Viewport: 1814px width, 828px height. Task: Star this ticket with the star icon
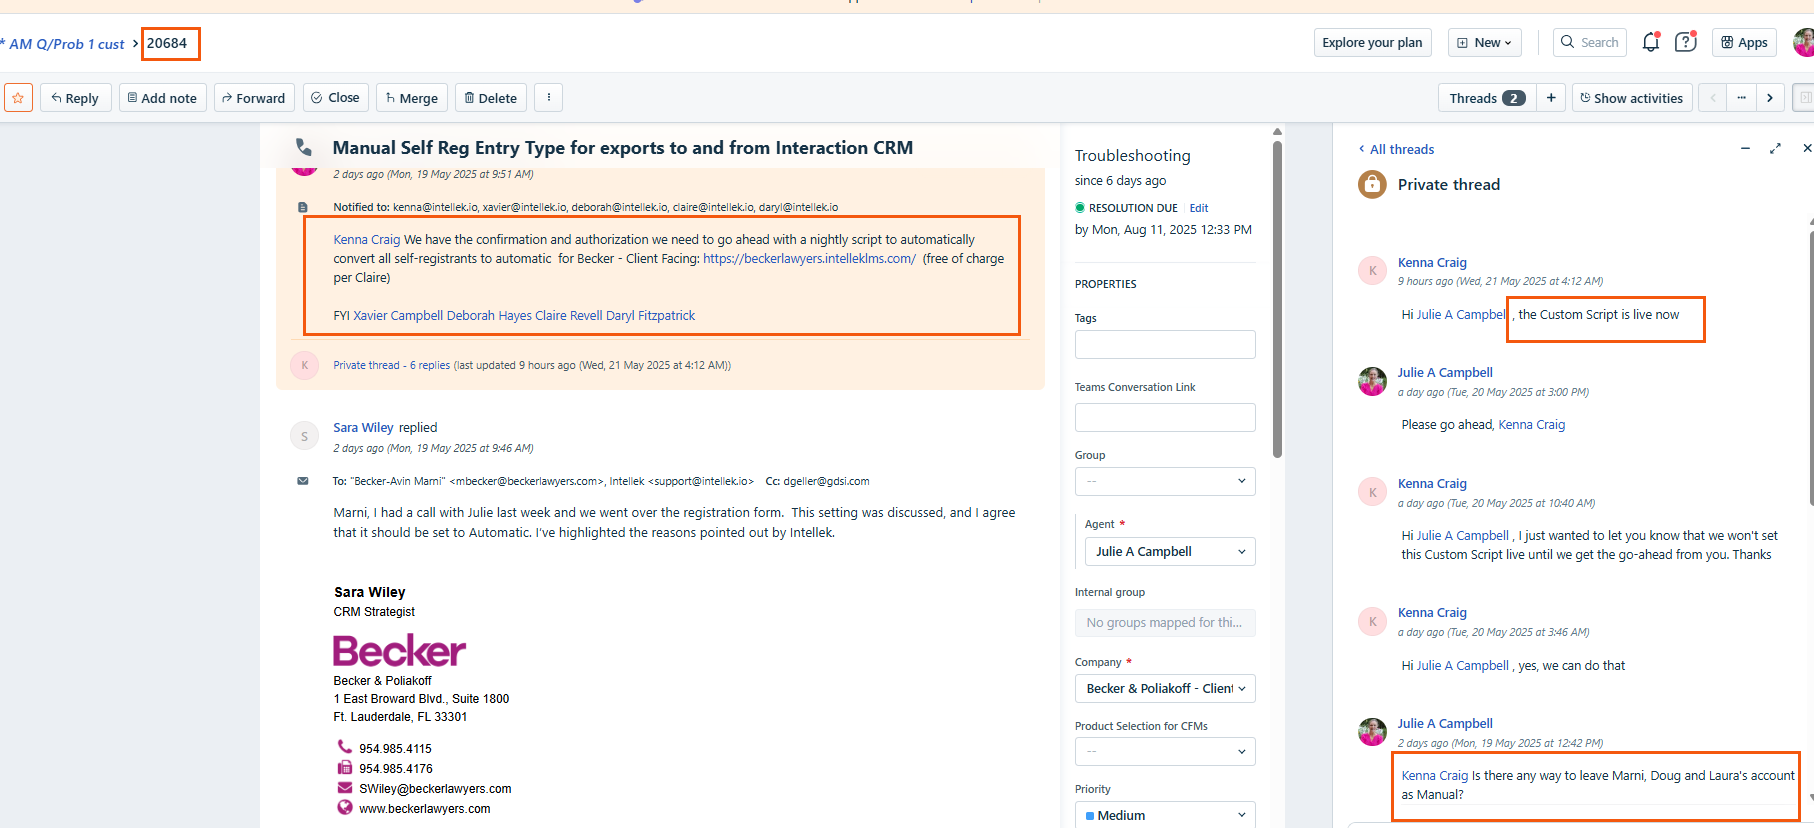click(x=18, y=98)
